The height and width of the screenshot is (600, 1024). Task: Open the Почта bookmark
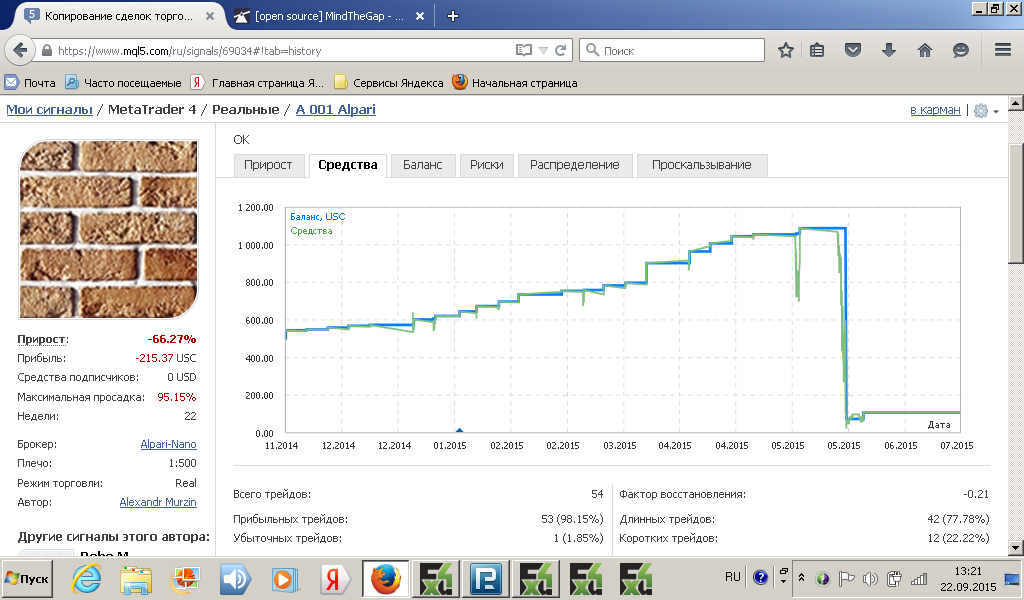30,82
